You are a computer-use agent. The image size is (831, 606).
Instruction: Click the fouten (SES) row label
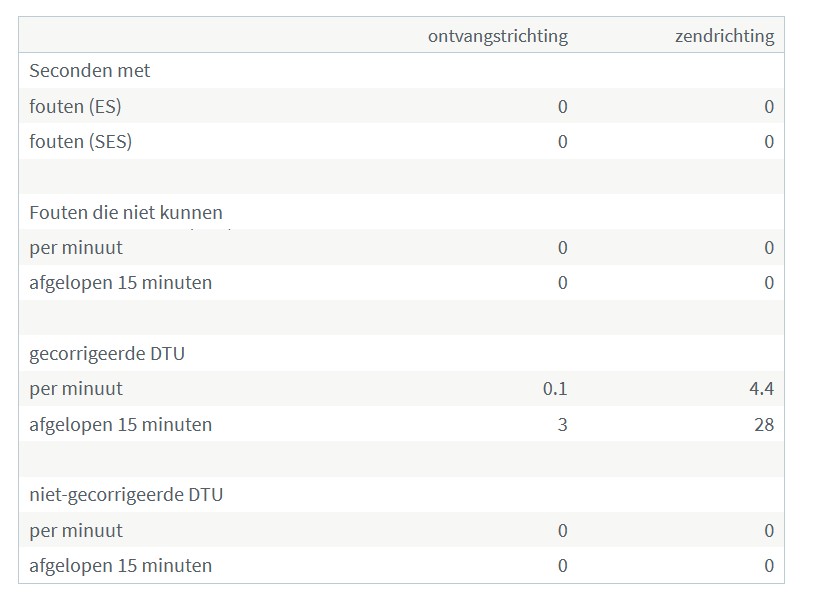[x=81, y=142]
